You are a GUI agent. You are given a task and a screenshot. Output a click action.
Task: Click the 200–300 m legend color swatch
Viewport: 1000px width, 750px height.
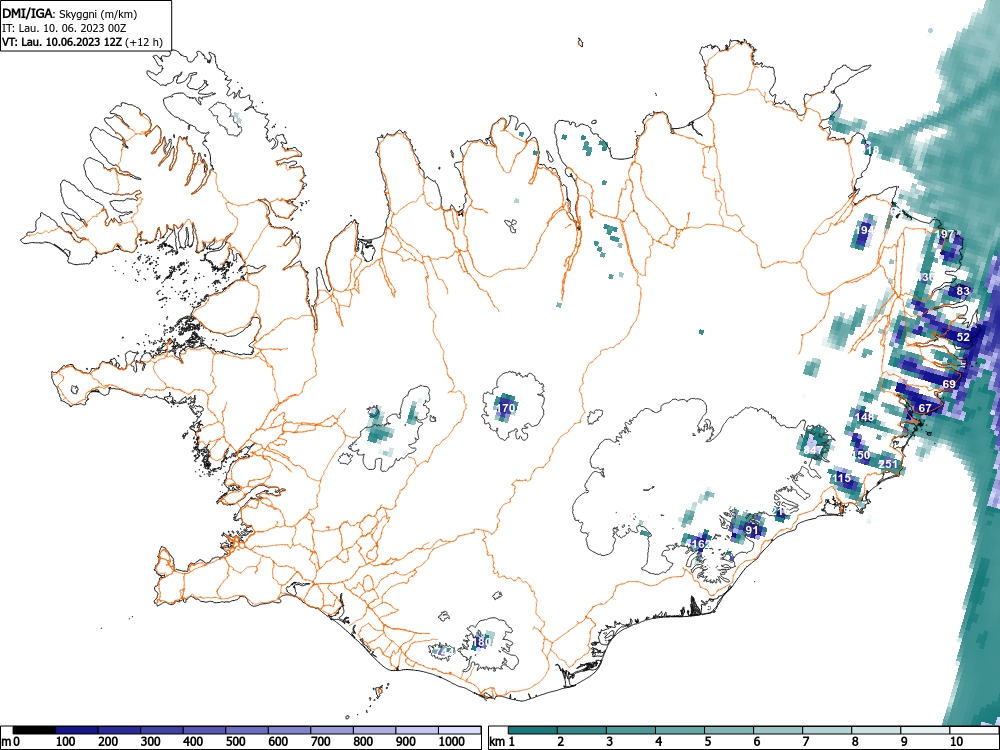pyautogui.click(x=119, y=730)
